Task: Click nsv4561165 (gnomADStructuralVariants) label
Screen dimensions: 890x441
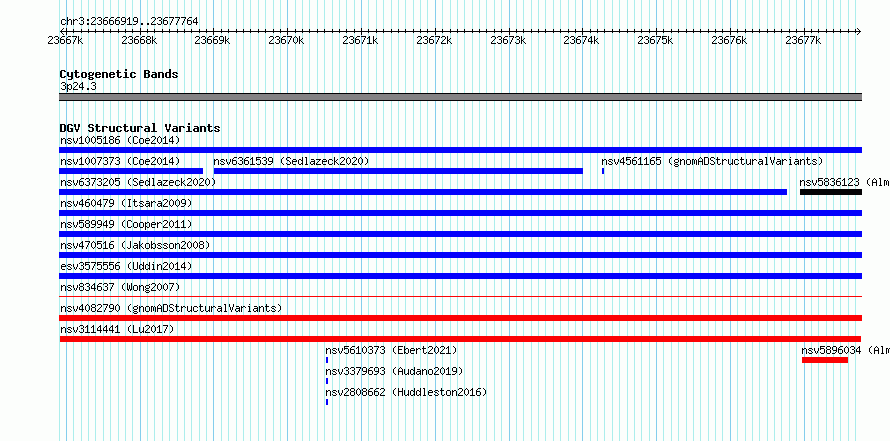Action: coord(712,161)
